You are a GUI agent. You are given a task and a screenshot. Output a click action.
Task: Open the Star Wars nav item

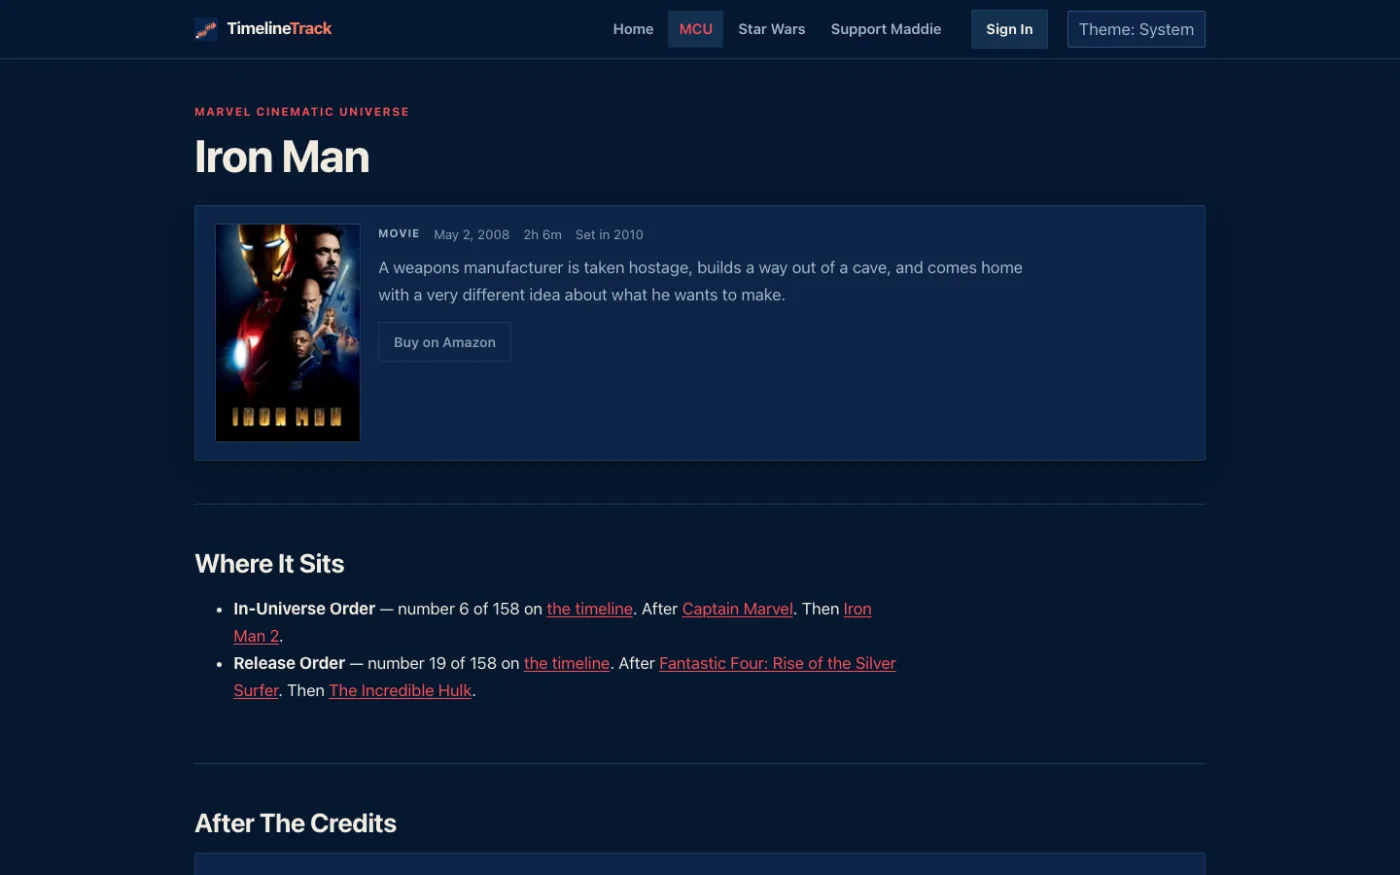click(x=772, y=29)
